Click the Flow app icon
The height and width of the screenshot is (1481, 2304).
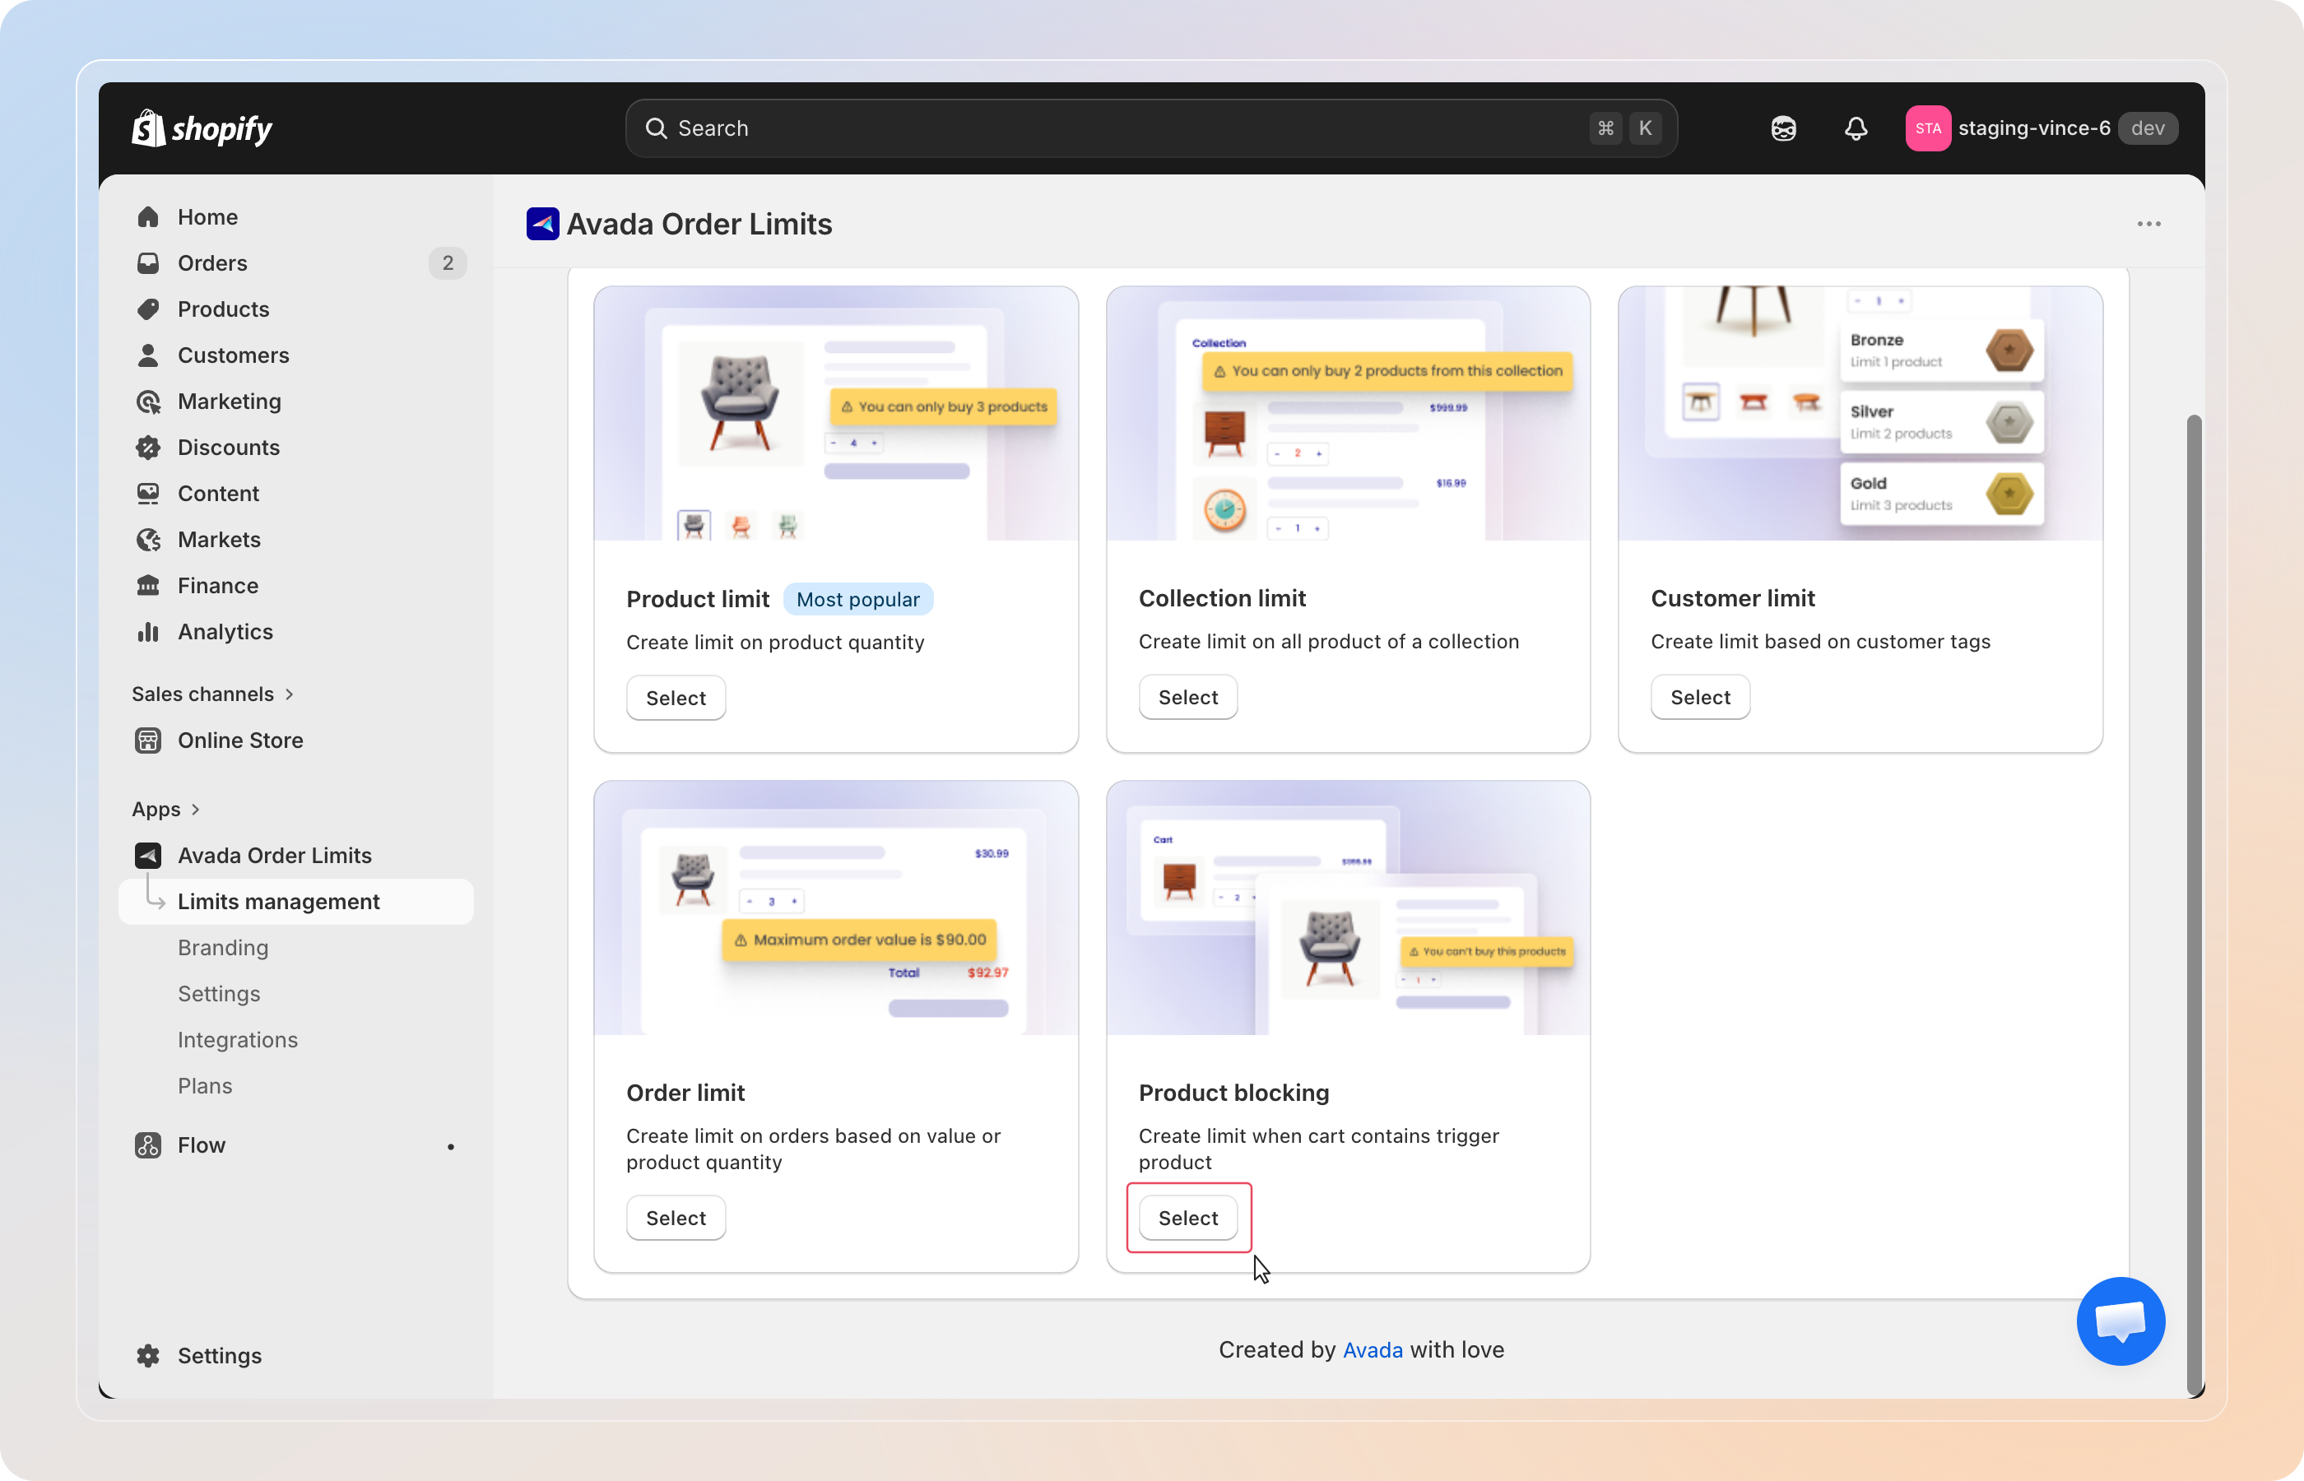pos(148,1145)
